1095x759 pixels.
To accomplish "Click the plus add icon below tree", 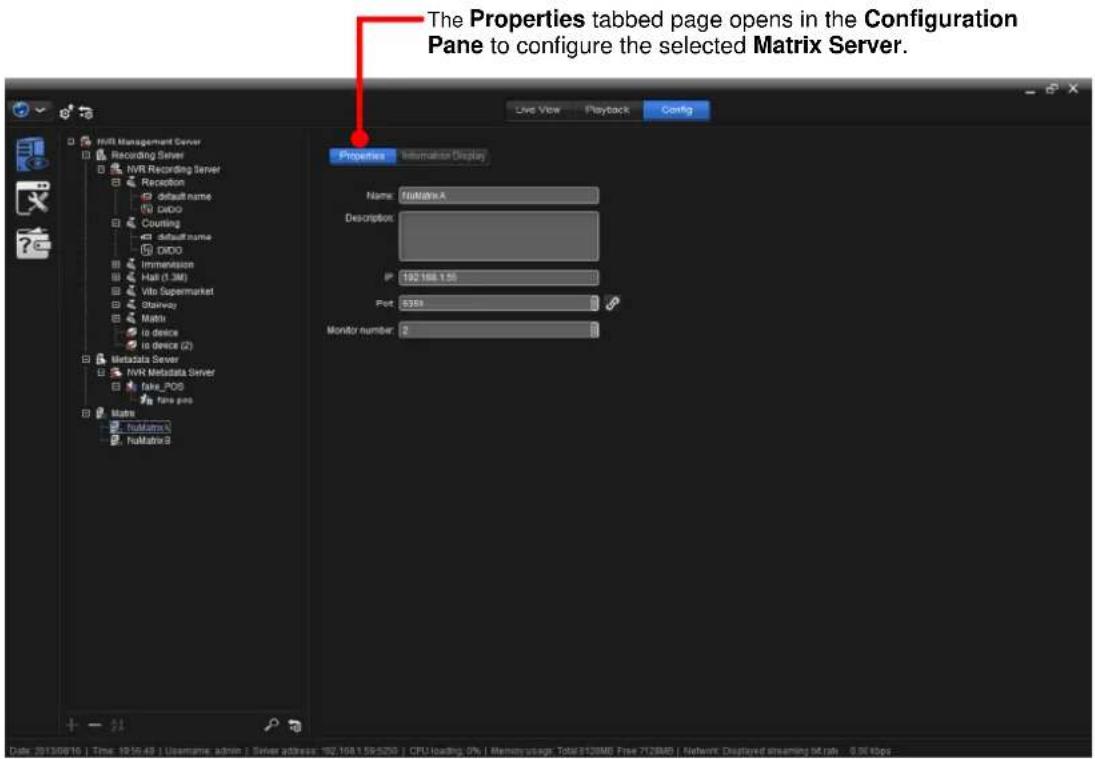I will pyautogui.click(x=72, y=725).
